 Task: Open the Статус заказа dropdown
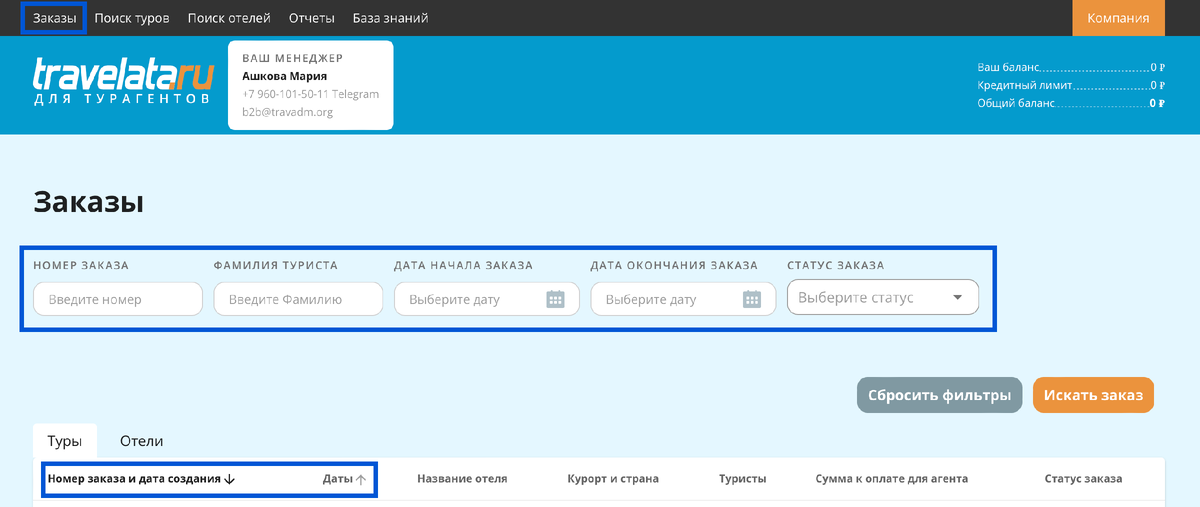click(x=883, y=297)
